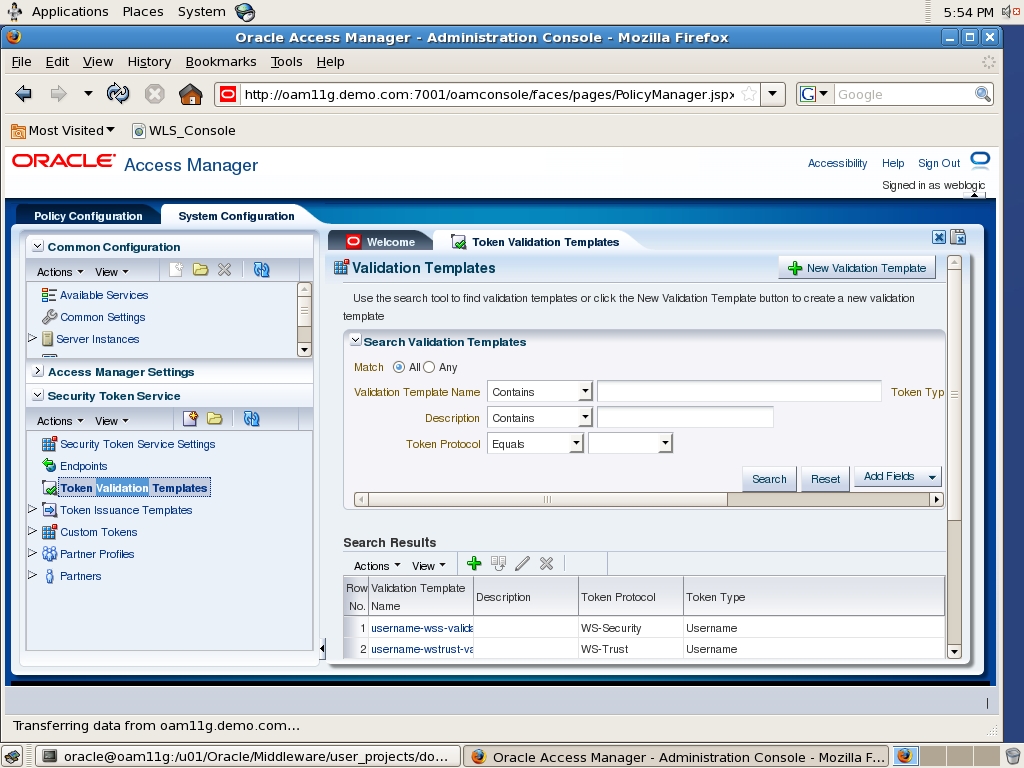The height and width of the screenshot is (768, 1024).
Task: Open the Tools menu
Action: [x=287, y=61]
